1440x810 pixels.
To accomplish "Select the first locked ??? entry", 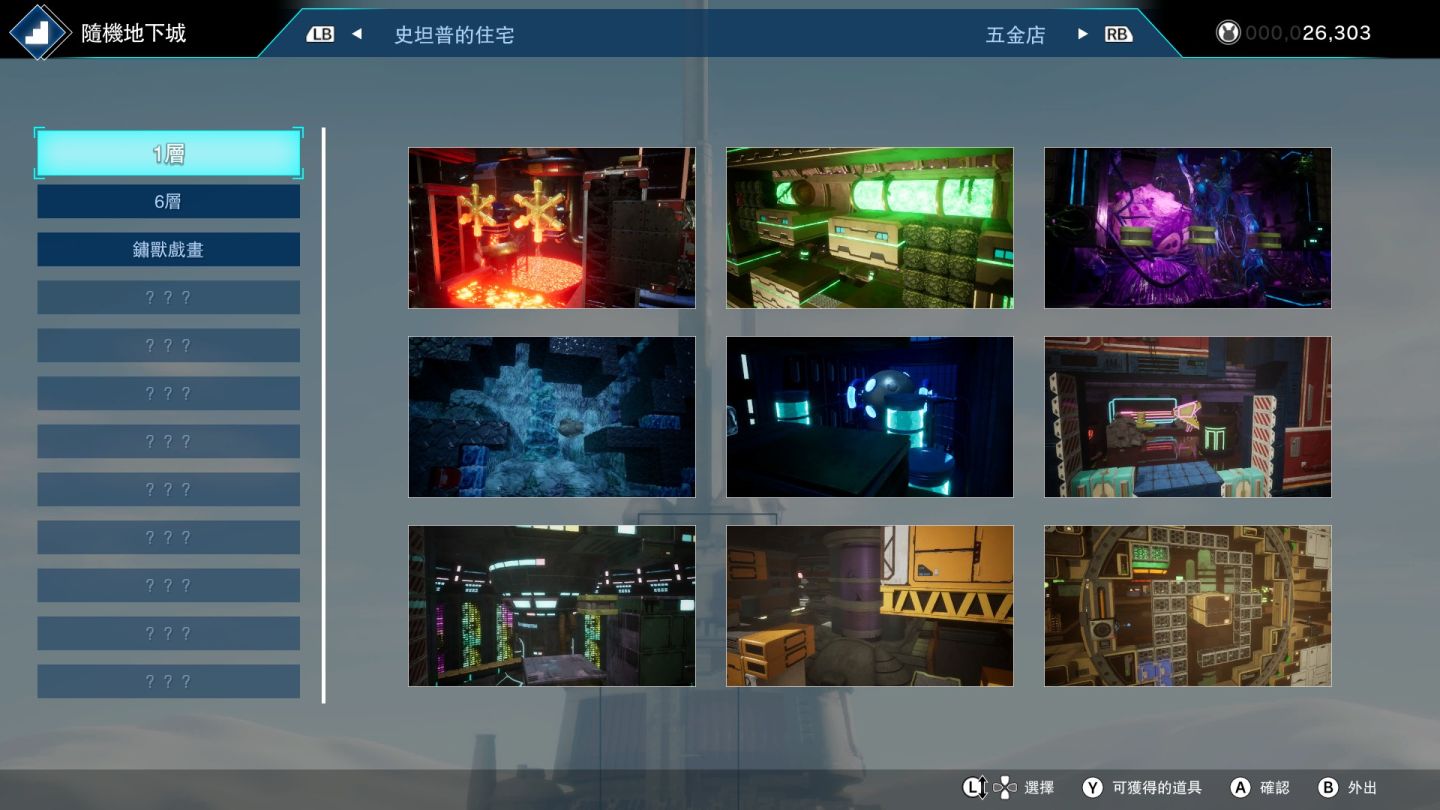I will coord(168,297).
